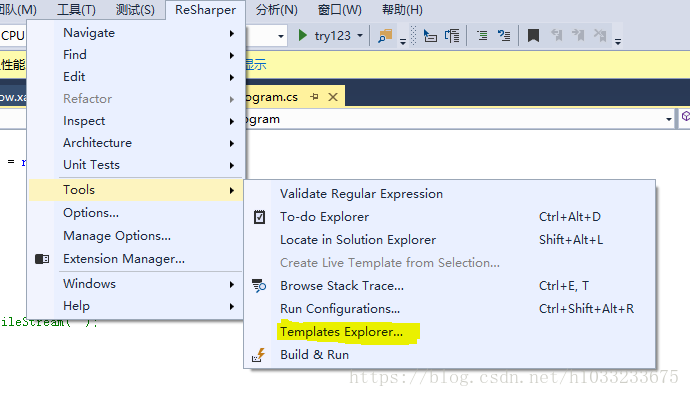The height and width of the screenshot is (397, 690).
Task: Open the 窗口(W) menu
Action: click(x=340, y=10)
